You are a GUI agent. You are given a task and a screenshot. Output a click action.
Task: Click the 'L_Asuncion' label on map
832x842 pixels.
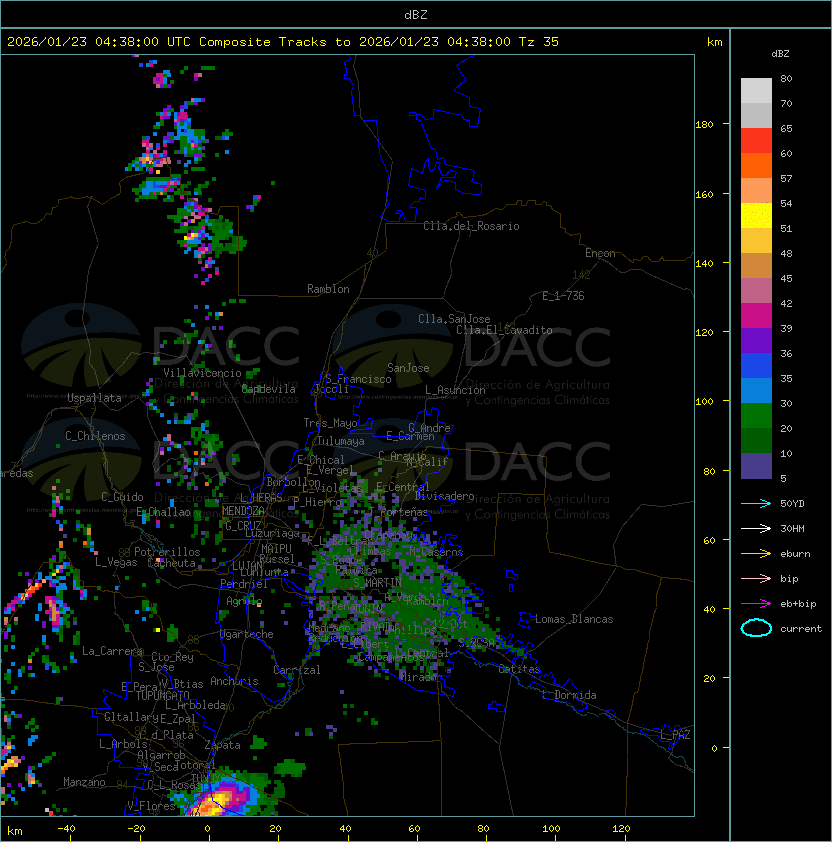(455, 390)
